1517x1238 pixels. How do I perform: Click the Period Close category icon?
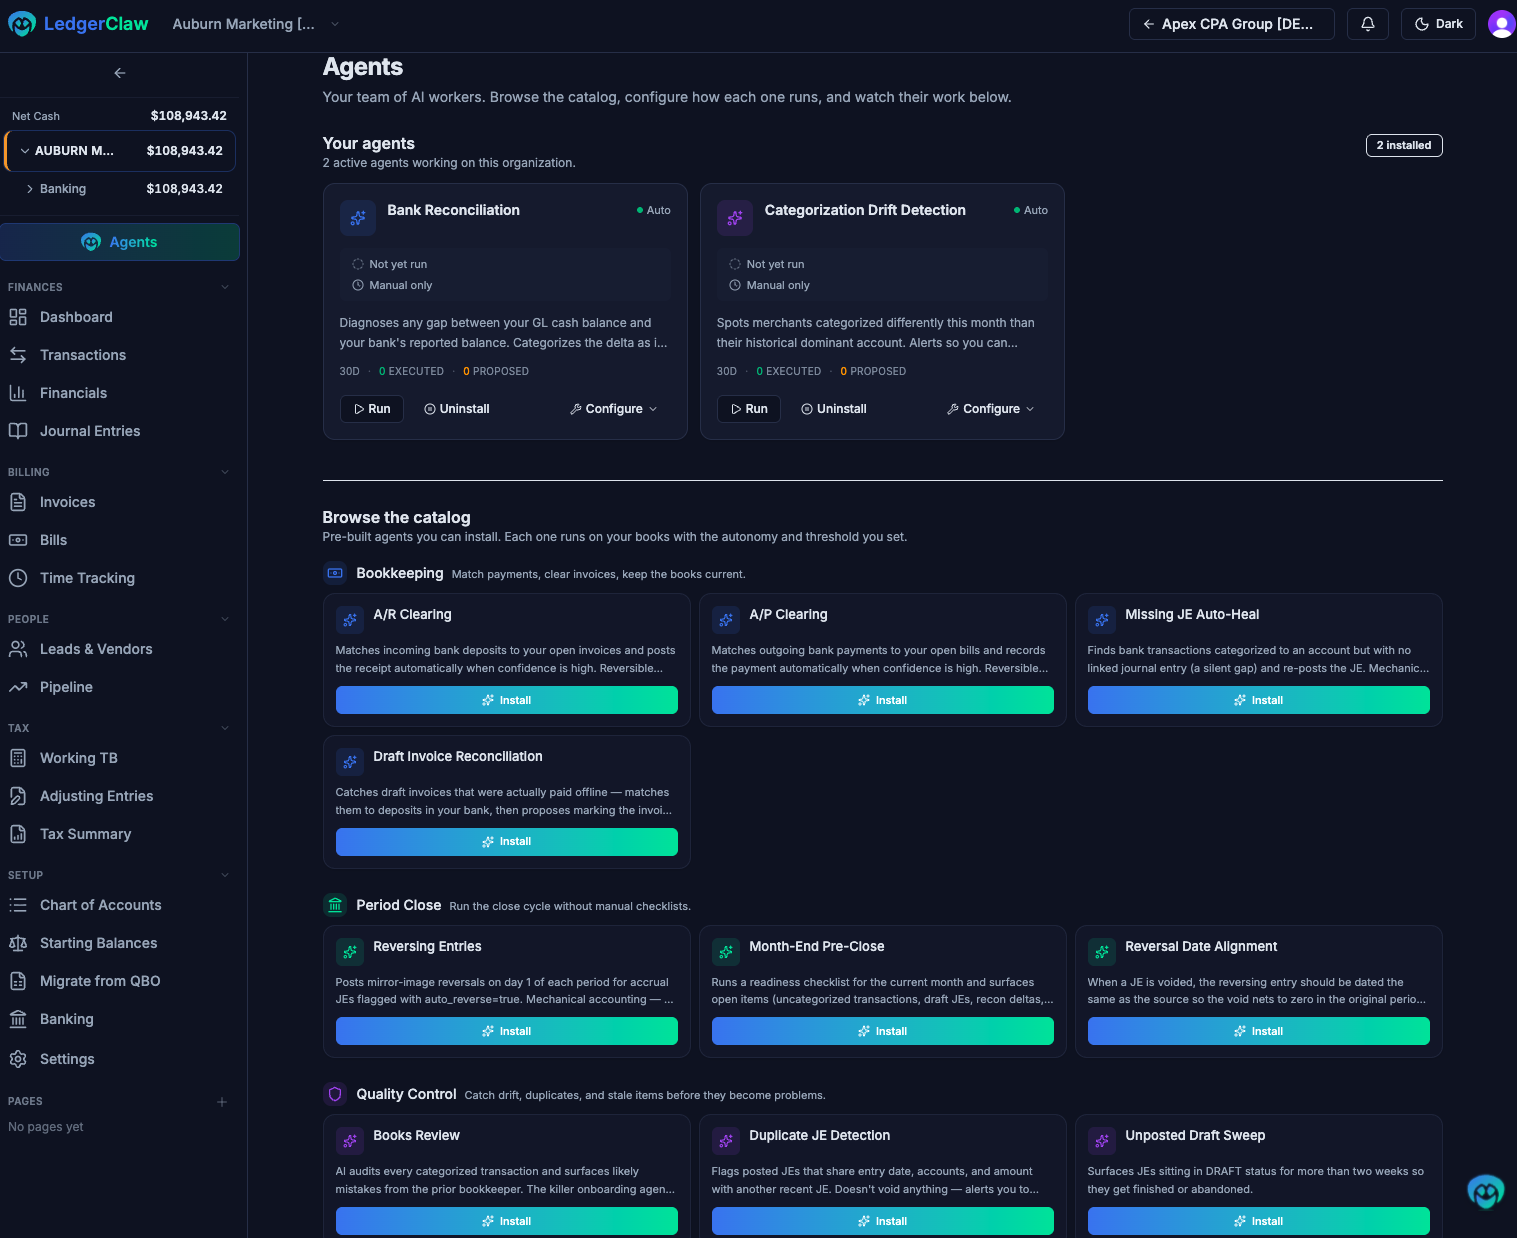pyautogui.click(x=335, y=905)
